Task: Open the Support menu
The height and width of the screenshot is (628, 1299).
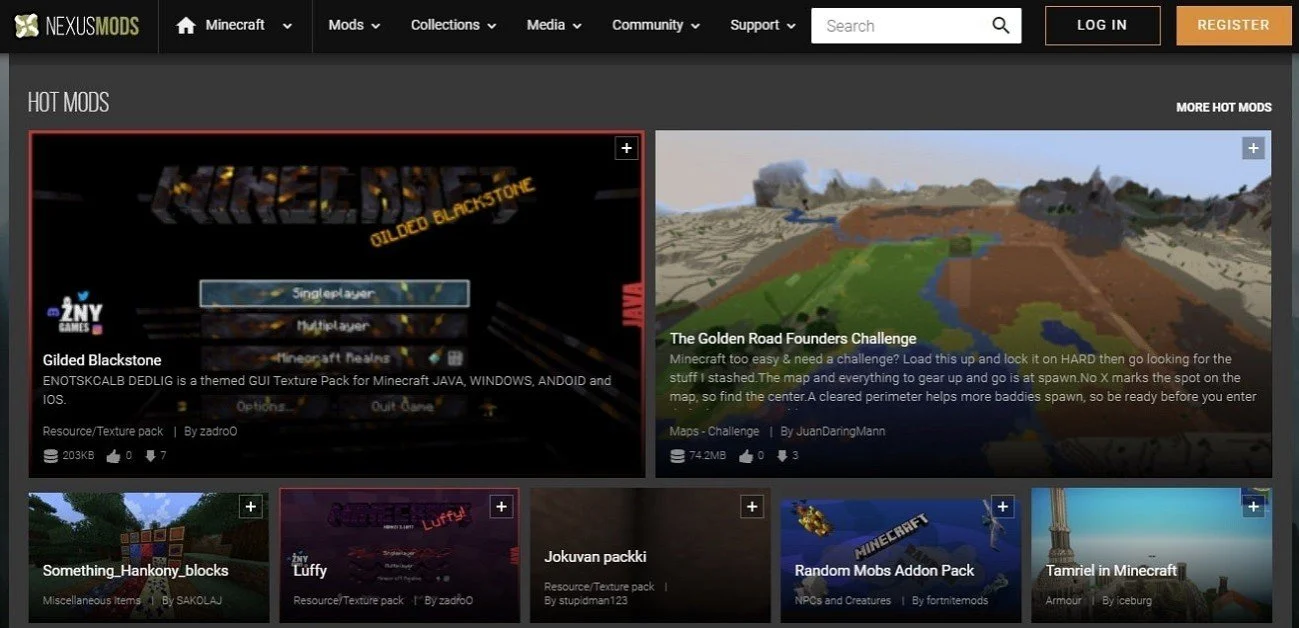Action: pos(763,26)
